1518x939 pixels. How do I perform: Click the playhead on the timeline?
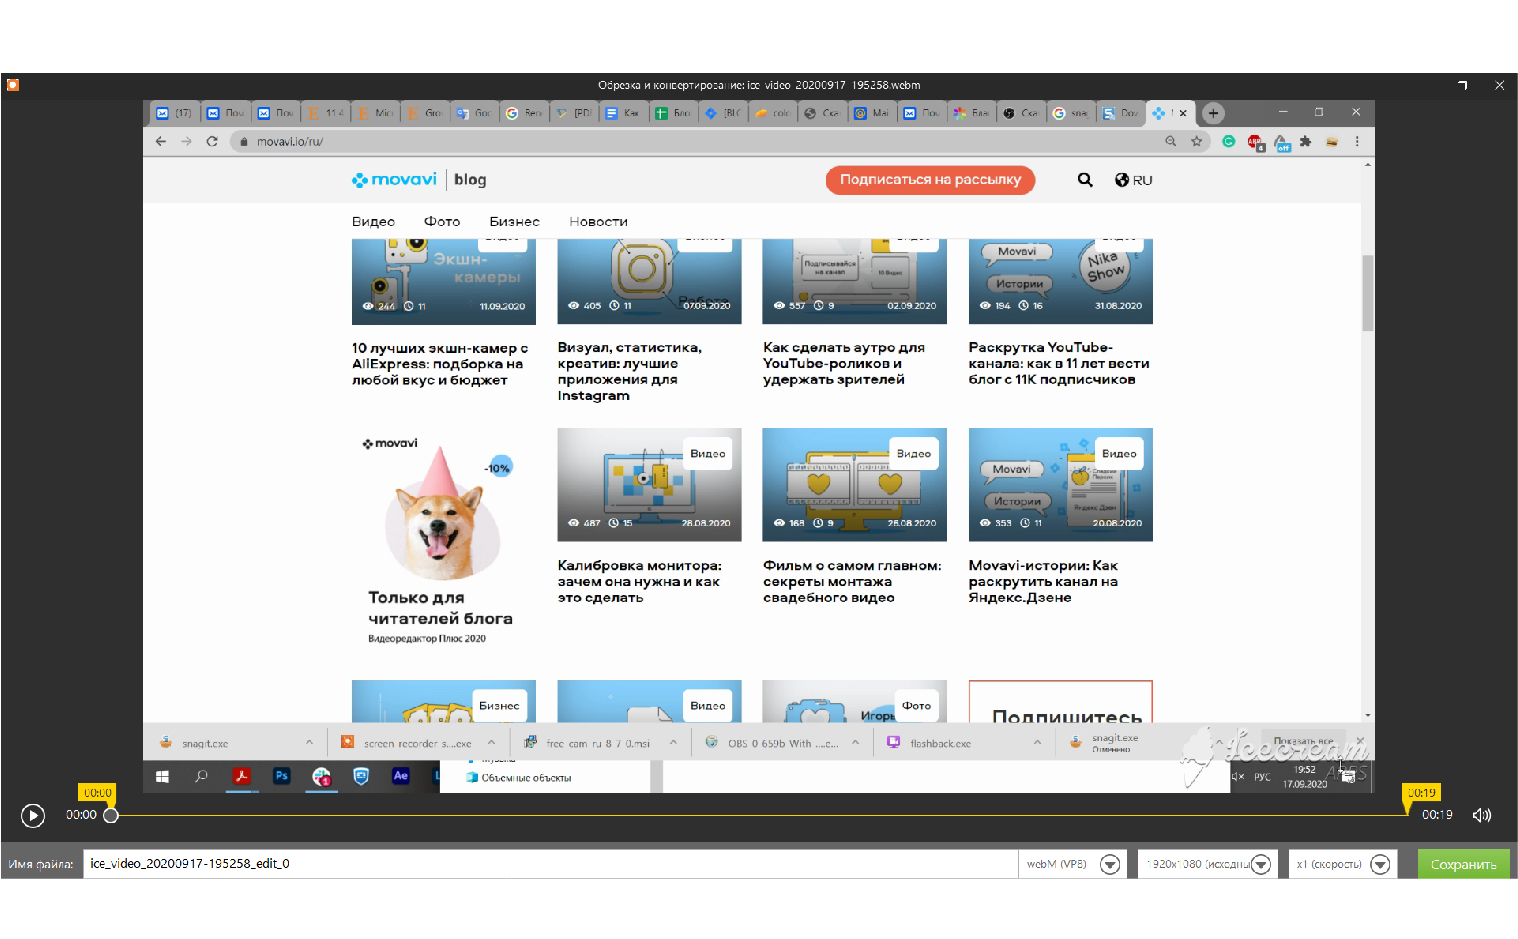(111, 815)
